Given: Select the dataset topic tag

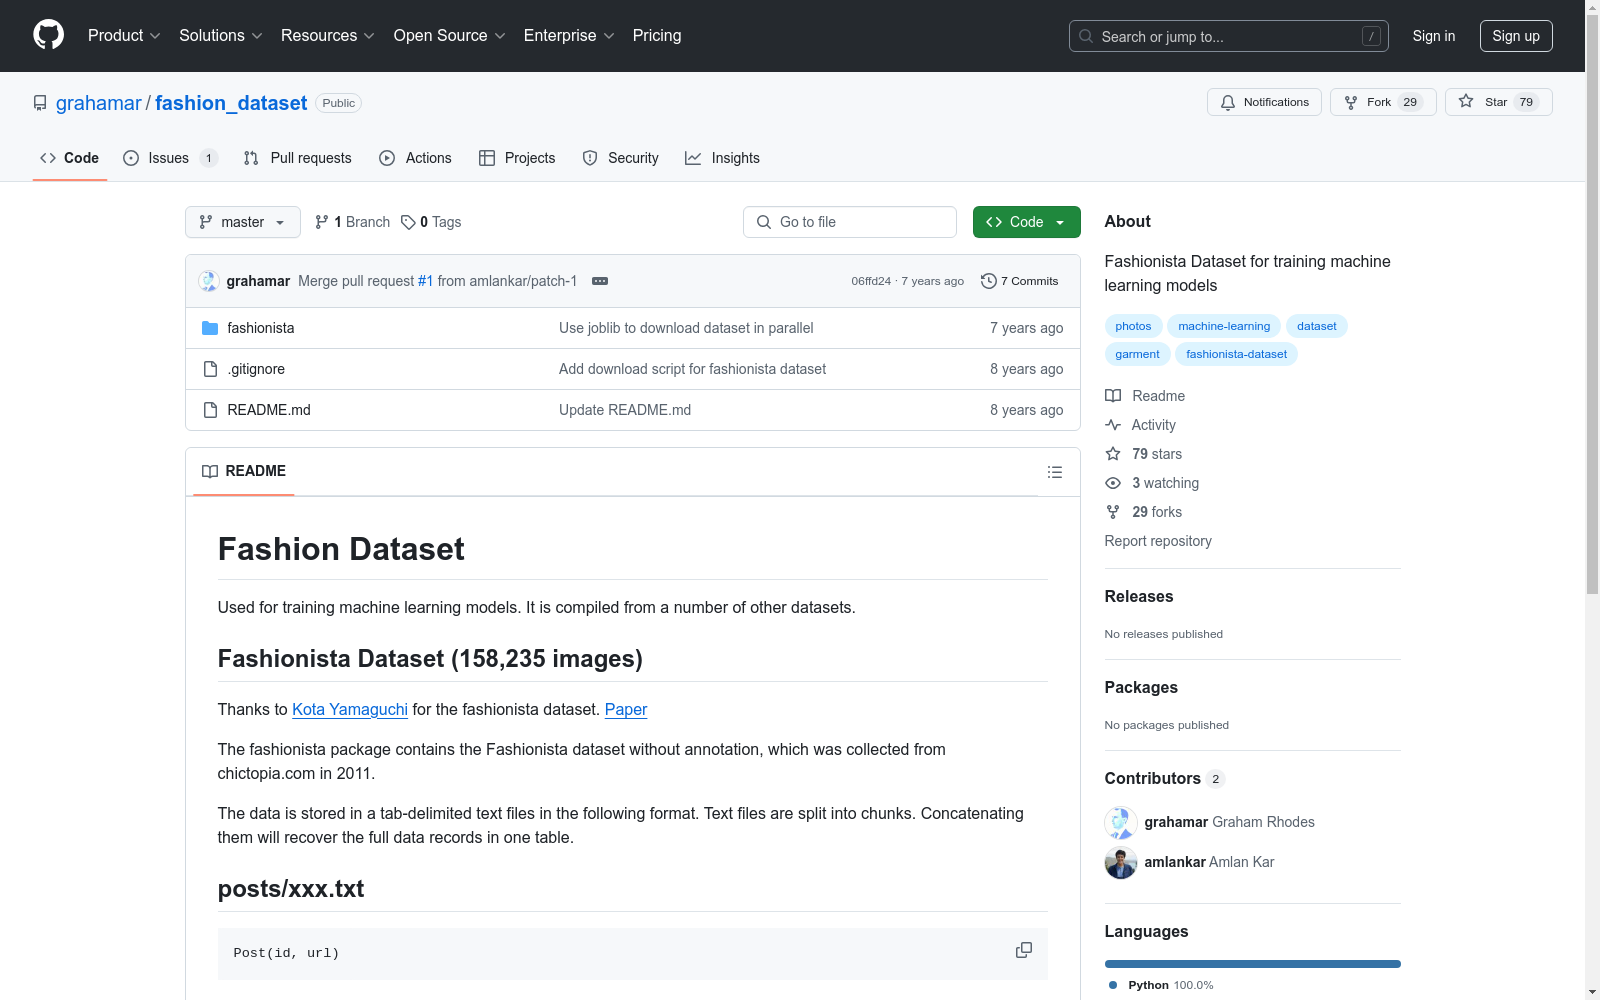Looking at the screenshot, I should (1316, 326).
